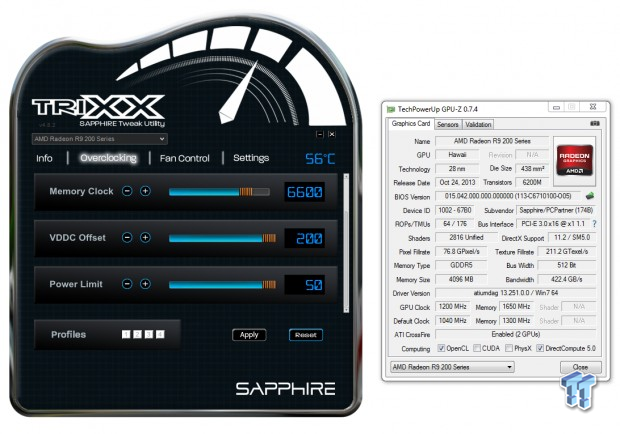Click the Memory Size 4096 MB field
620x434 pixels.
point(461,279)
